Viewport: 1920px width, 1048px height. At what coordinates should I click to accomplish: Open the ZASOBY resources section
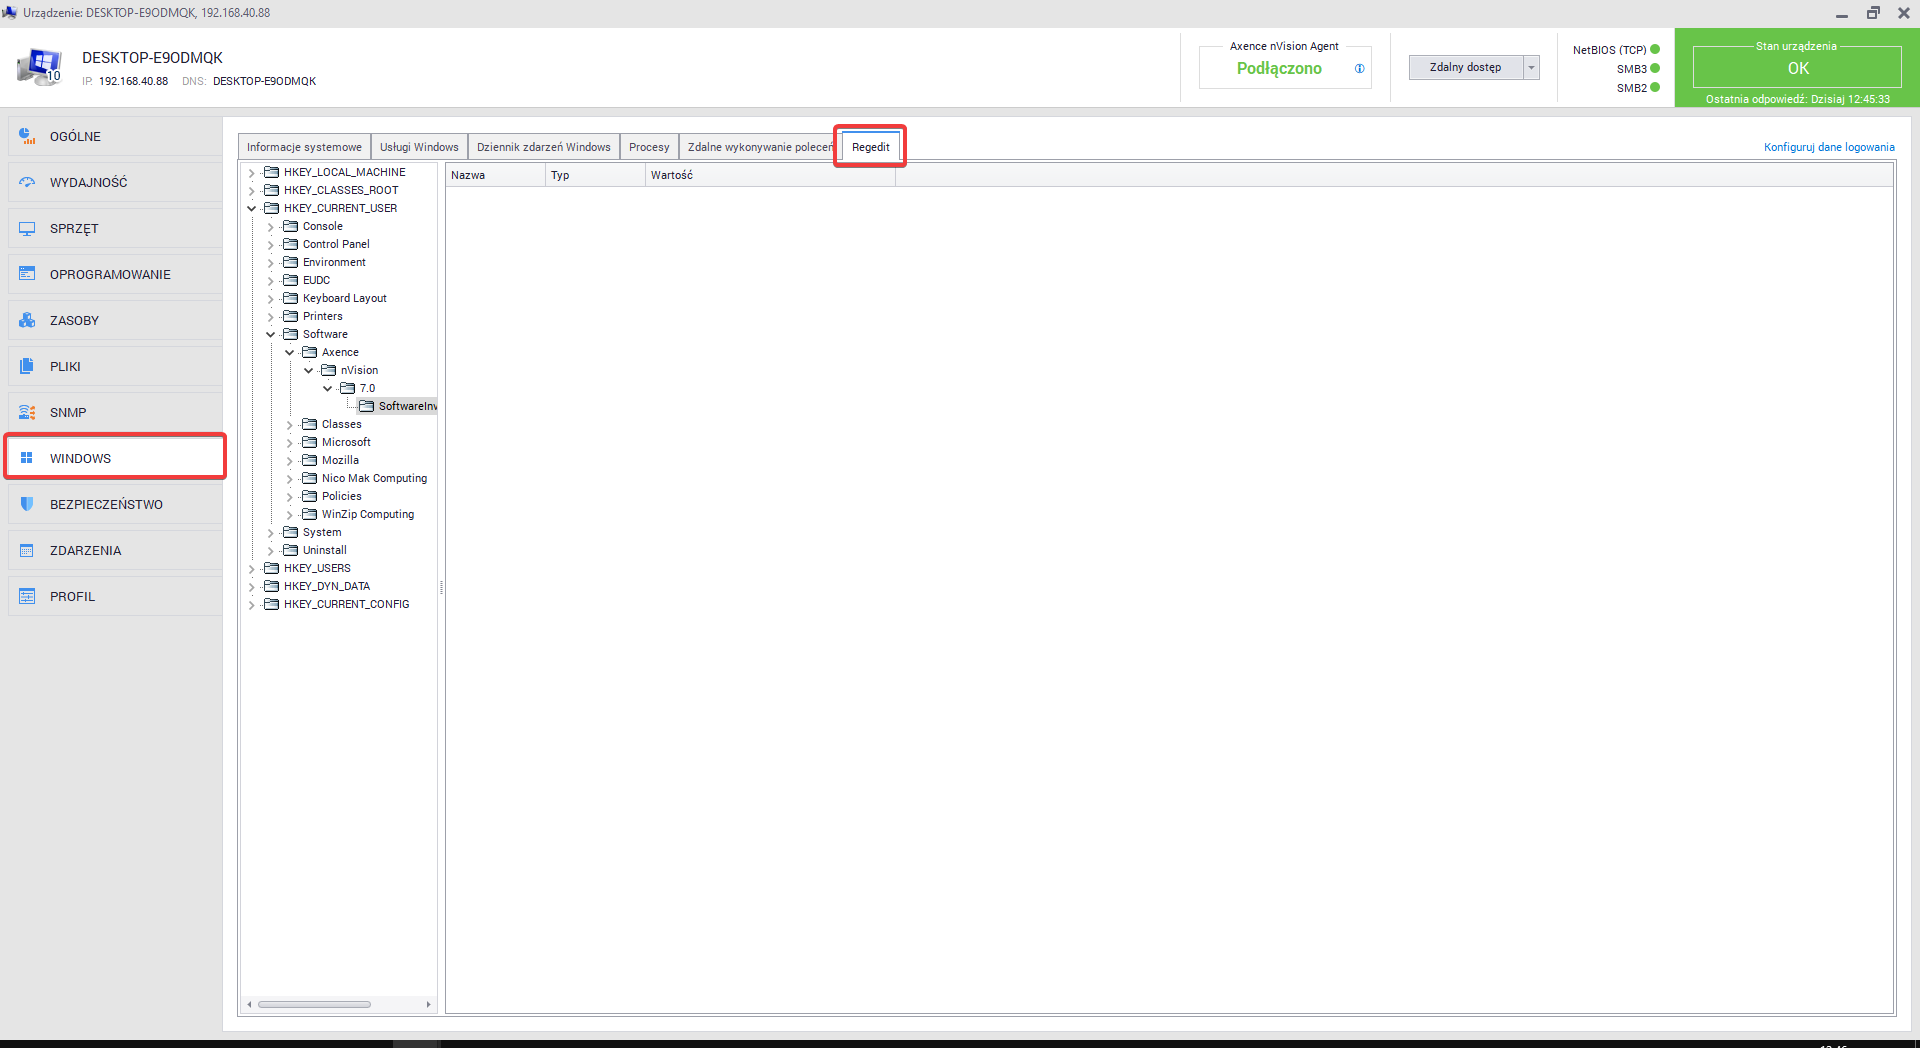(x=115, y=321)
